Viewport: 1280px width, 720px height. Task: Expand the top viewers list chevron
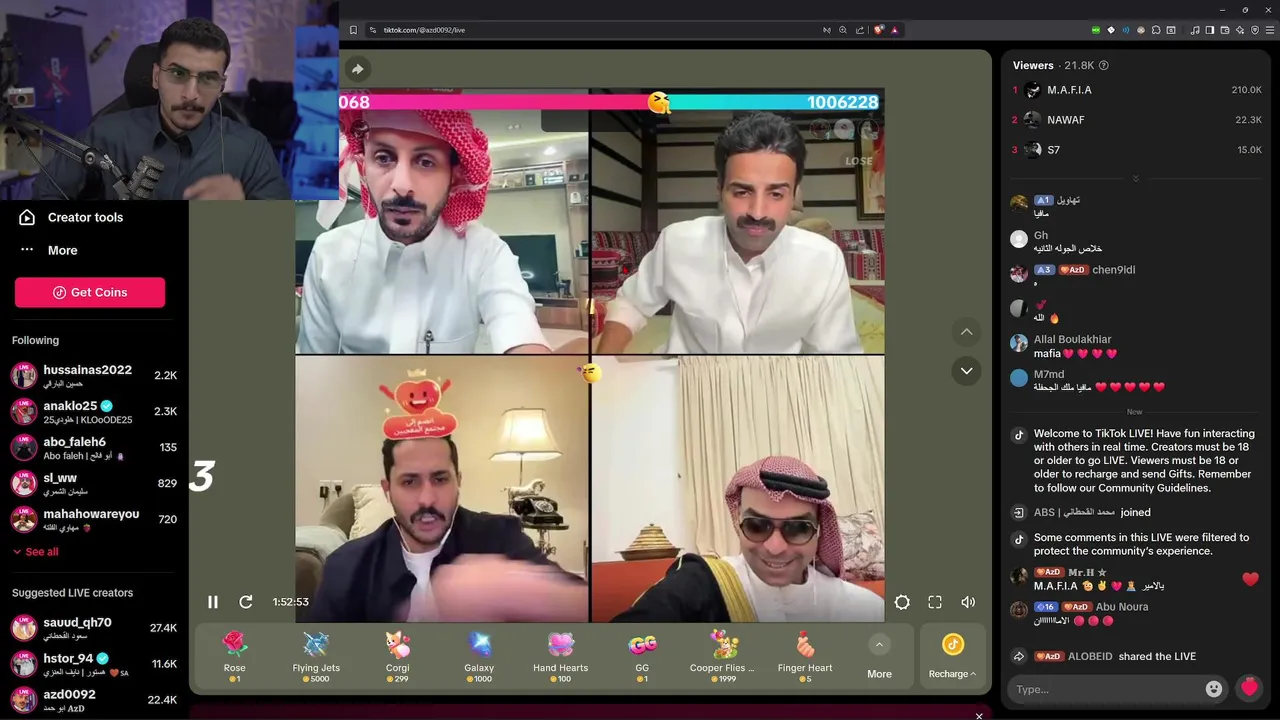[1135, 179]
